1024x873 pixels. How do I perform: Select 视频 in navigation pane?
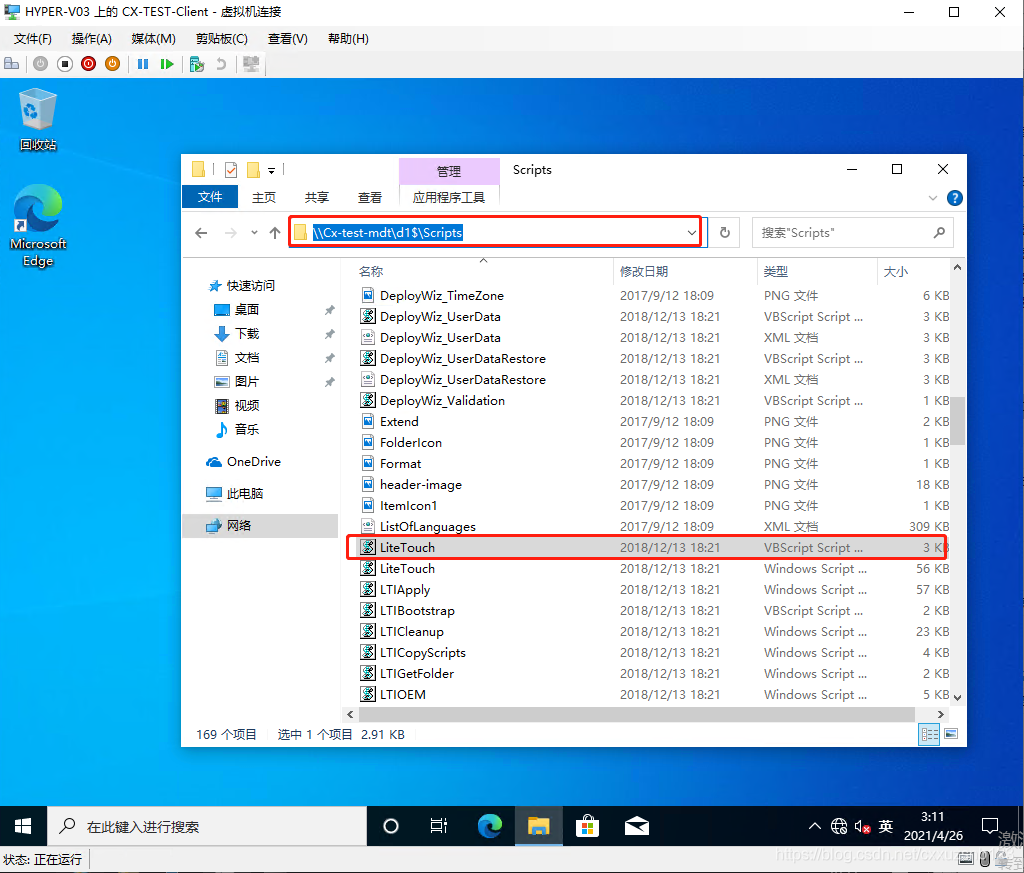click(247, 405)
